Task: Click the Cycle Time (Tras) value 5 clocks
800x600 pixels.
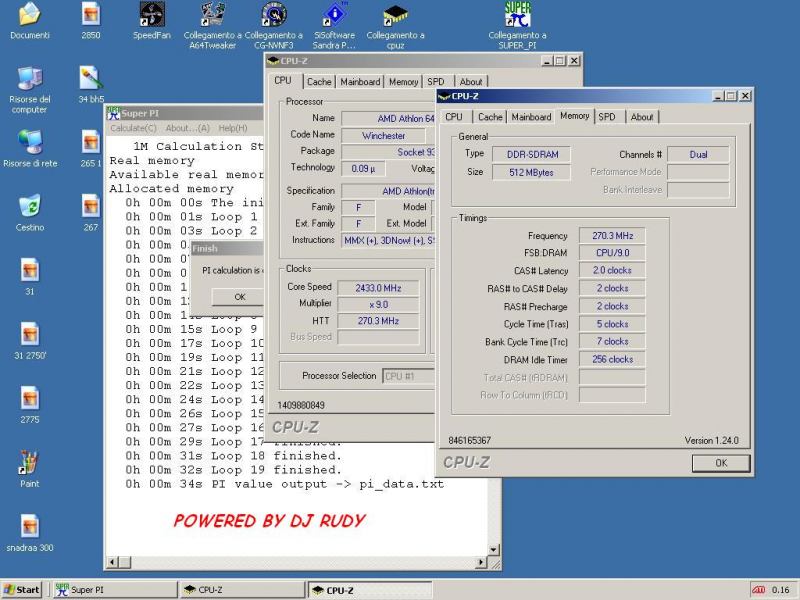Action: click(612, 324)
